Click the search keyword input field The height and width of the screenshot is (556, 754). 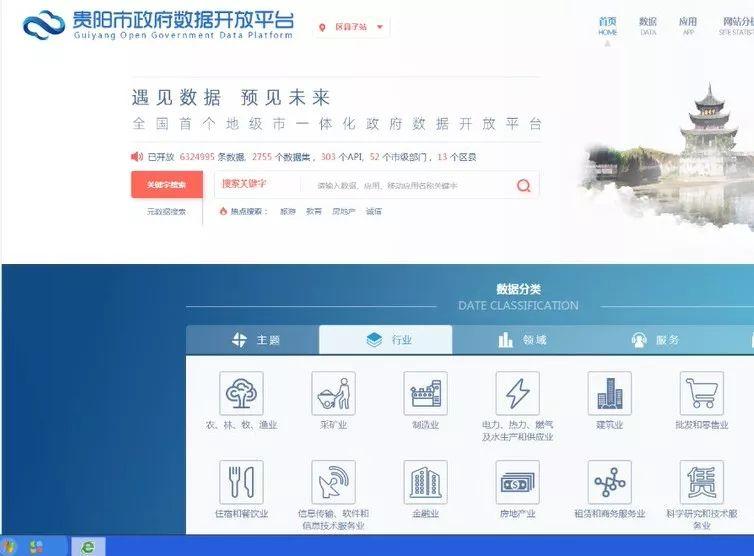click(x=410, y=185)
